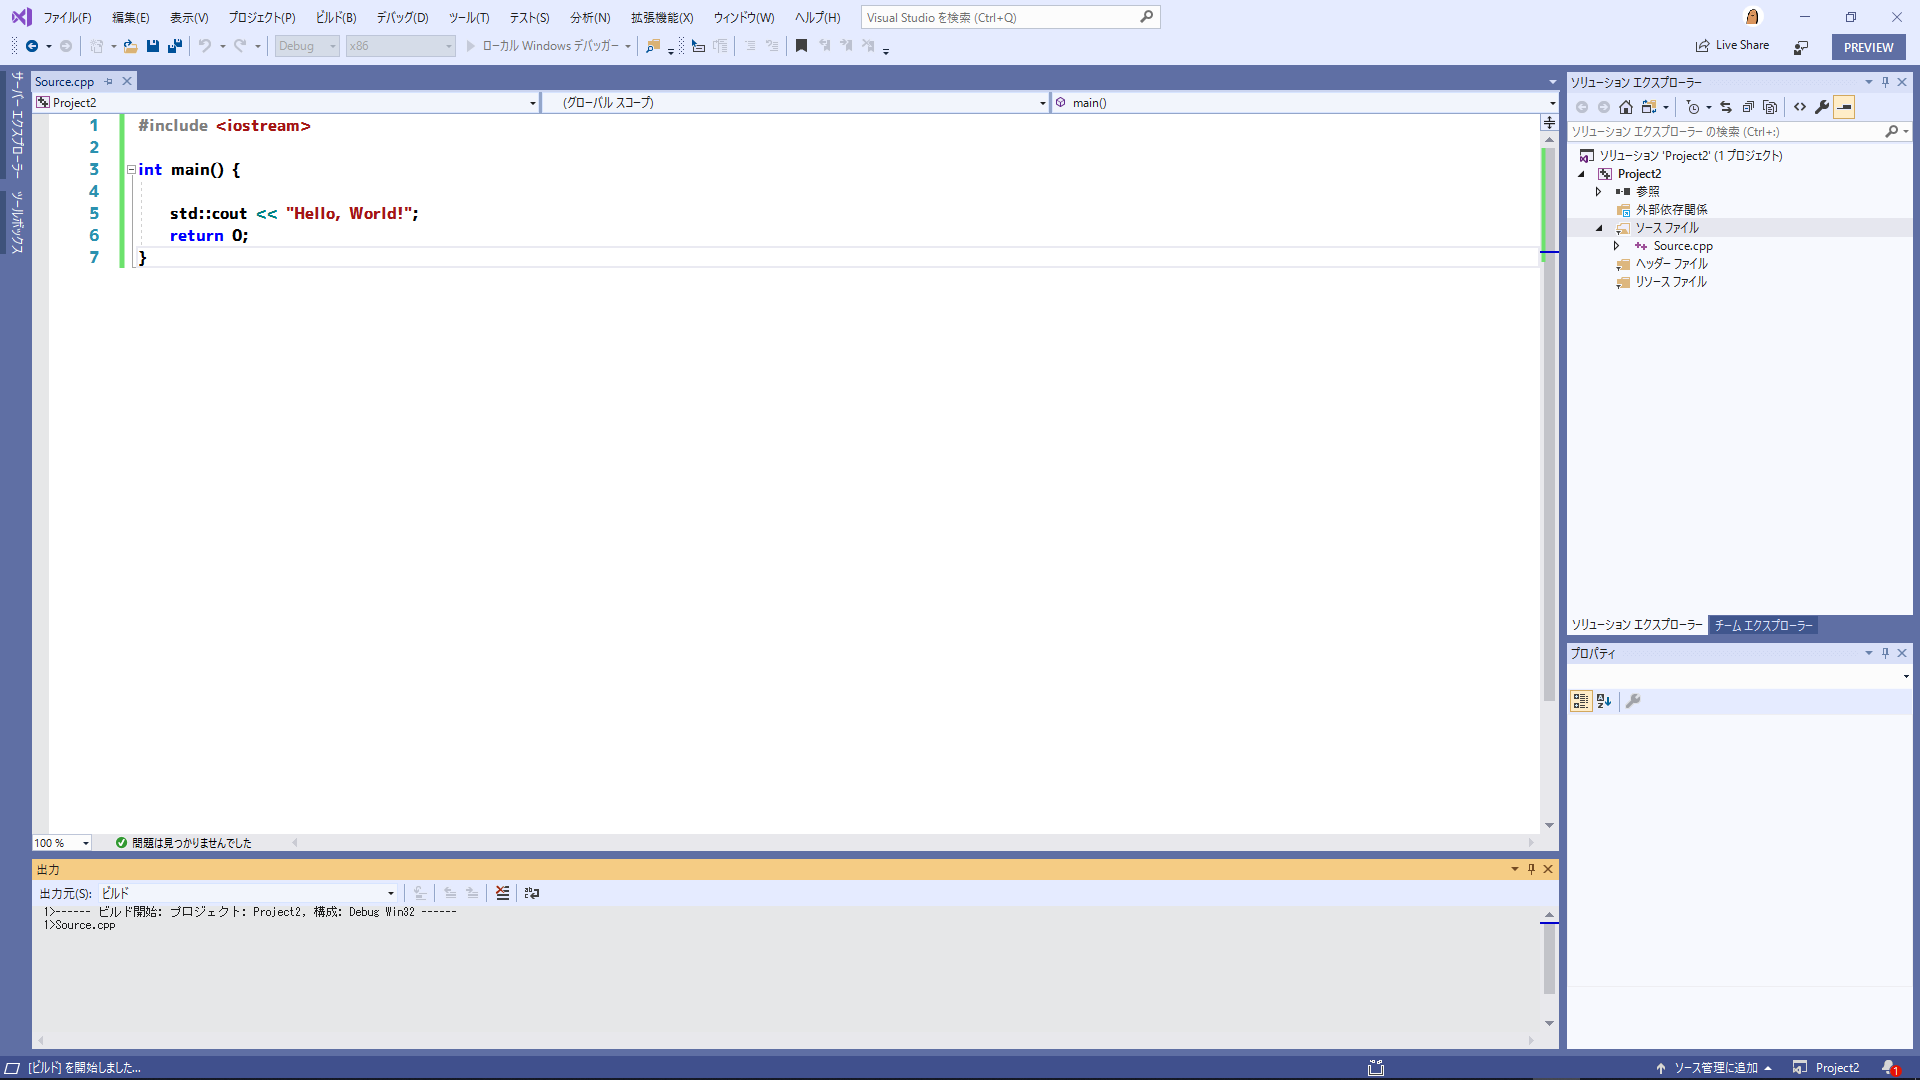The image size is (1920, 1080).
Task: Select the Live Share icon
Action: 1733,45
